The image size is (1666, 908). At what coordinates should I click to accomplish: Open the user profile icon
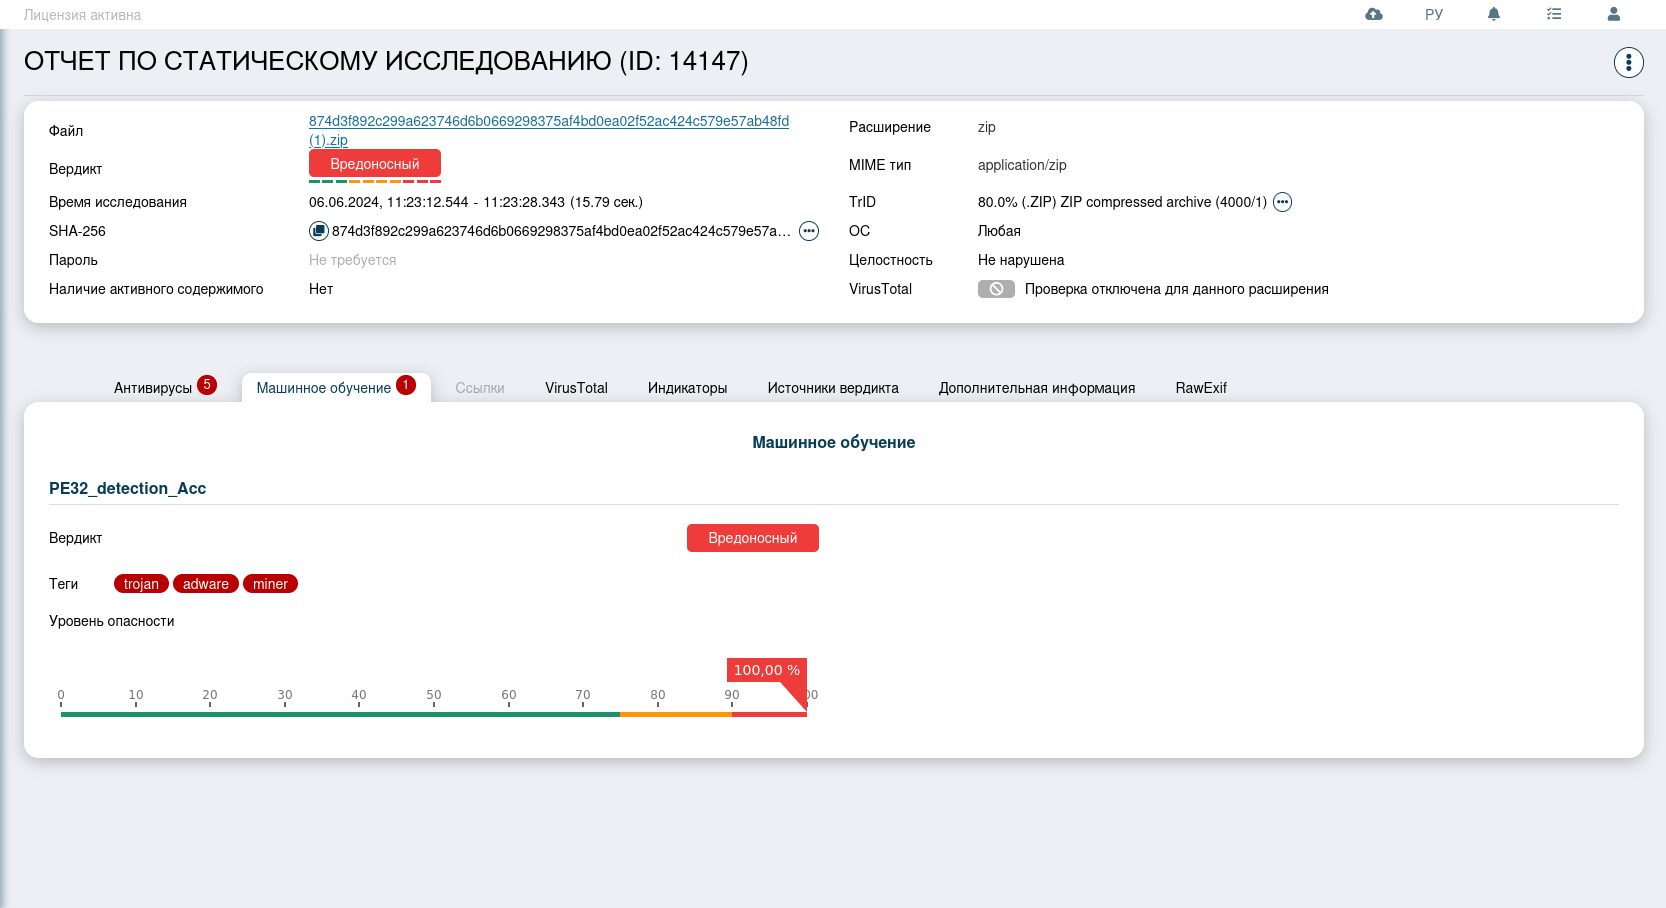[1613, 14]
